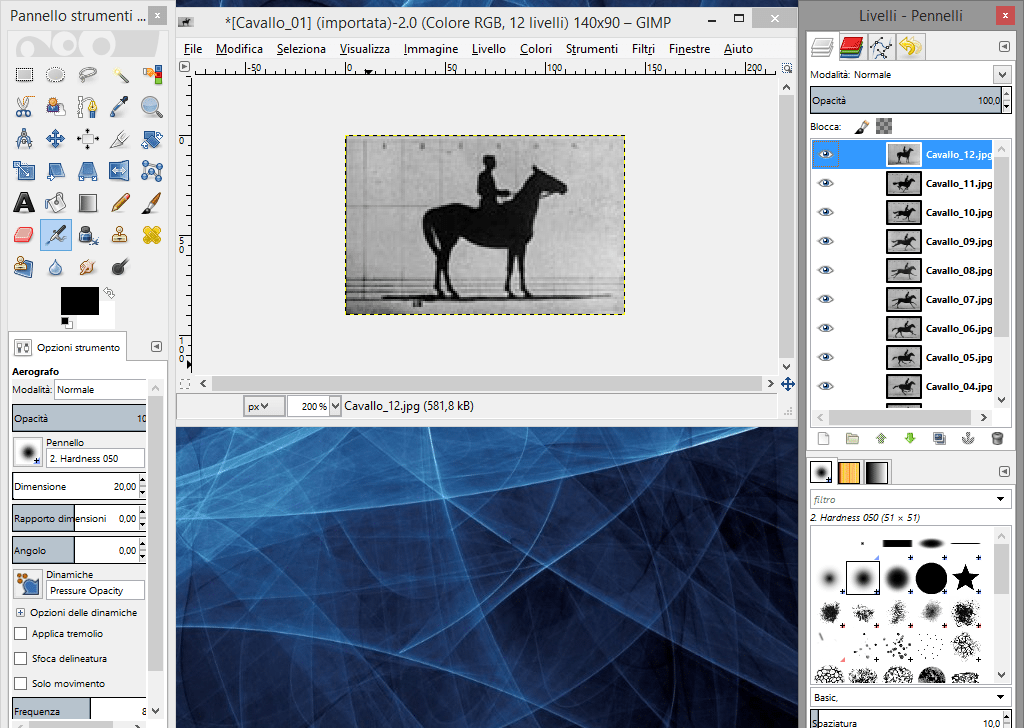This screenshot has width=1024, height=728.
Task: Select the Blur/Sharpen droplet tool
Action: (x=56, y=266)
